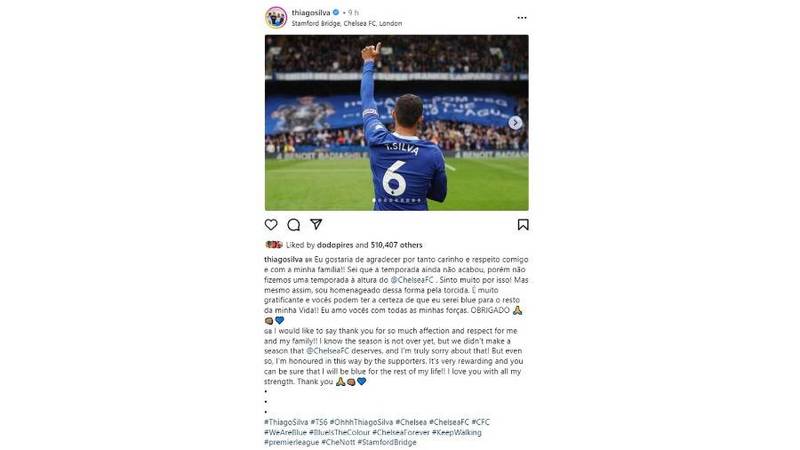
Task: Open dodopires profile from likes
Action: [335, 245]
